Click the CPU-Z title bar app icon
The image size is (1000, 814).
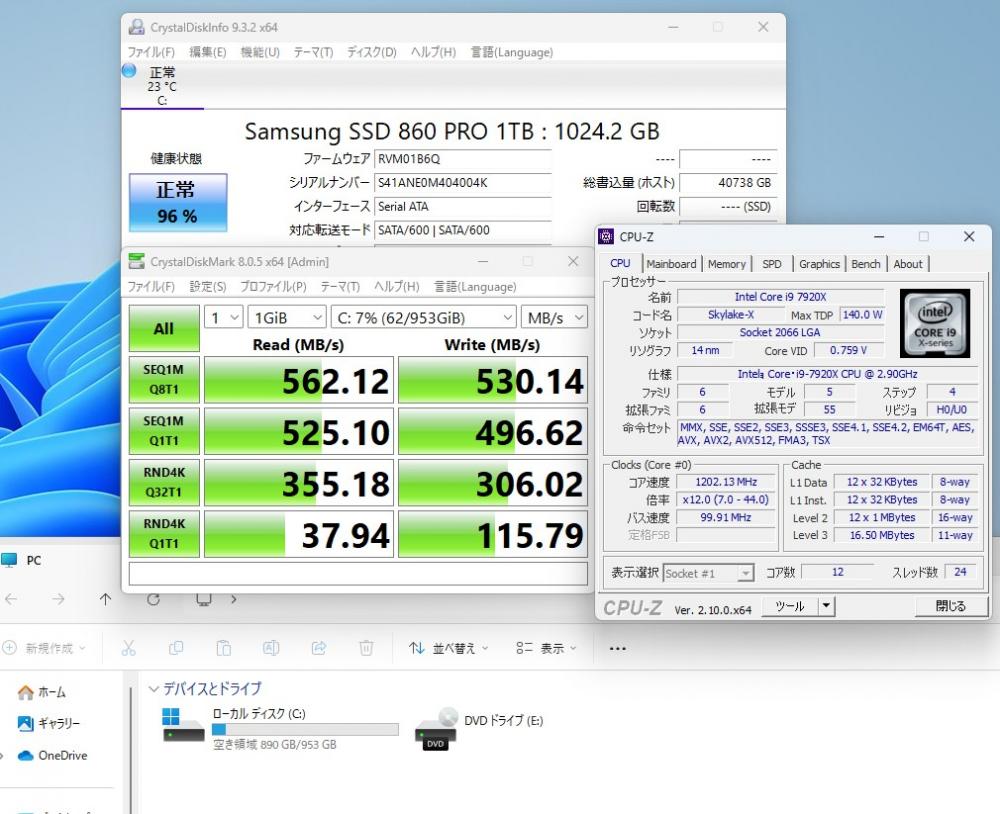click(x=606, y=237)
